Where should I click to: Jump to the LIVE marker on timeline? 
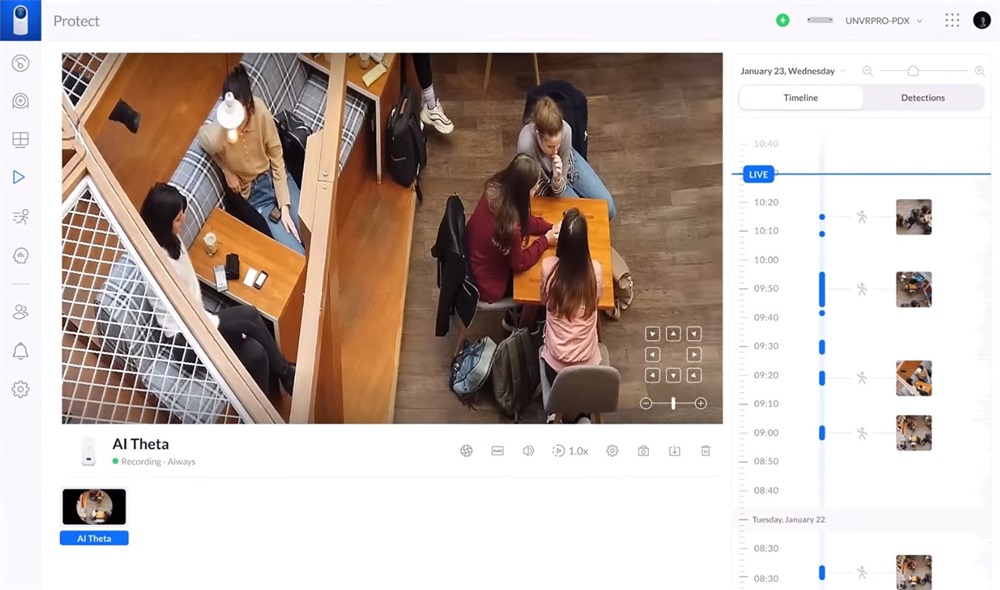(x=758, y=174)
